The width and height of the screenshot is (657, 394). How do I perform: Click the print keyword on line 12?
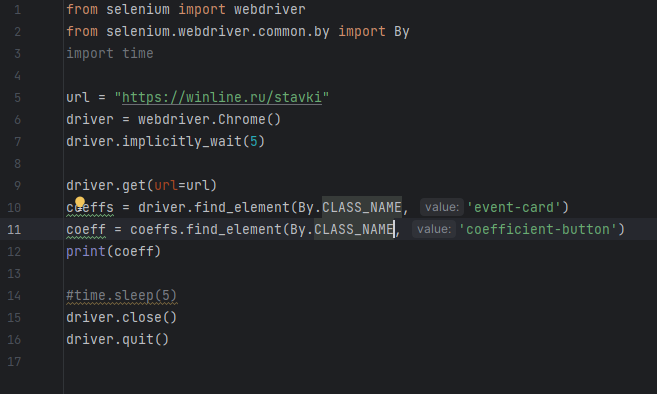(x=86, y=251)
